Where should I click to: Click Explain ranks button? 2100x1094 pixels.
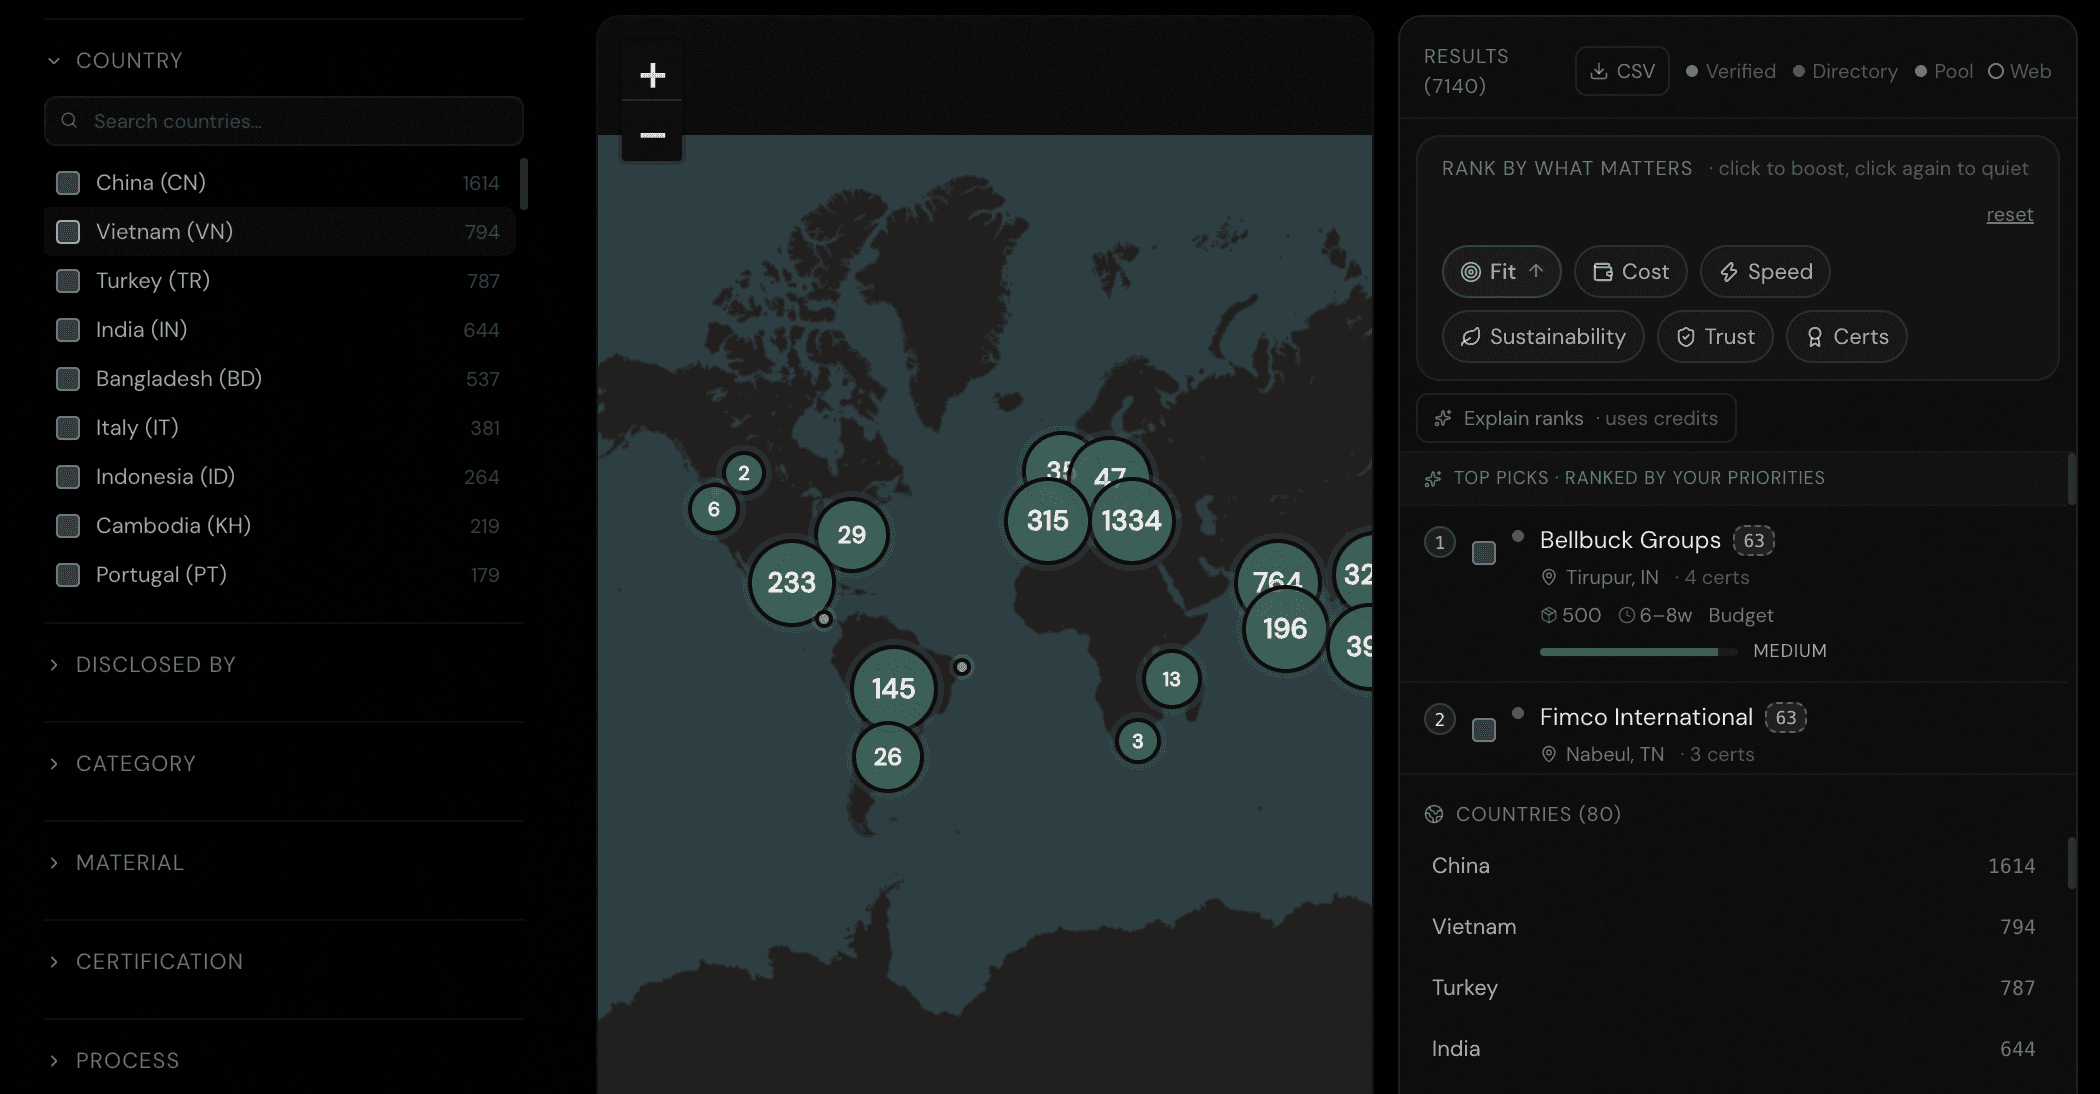[1576, 418]
